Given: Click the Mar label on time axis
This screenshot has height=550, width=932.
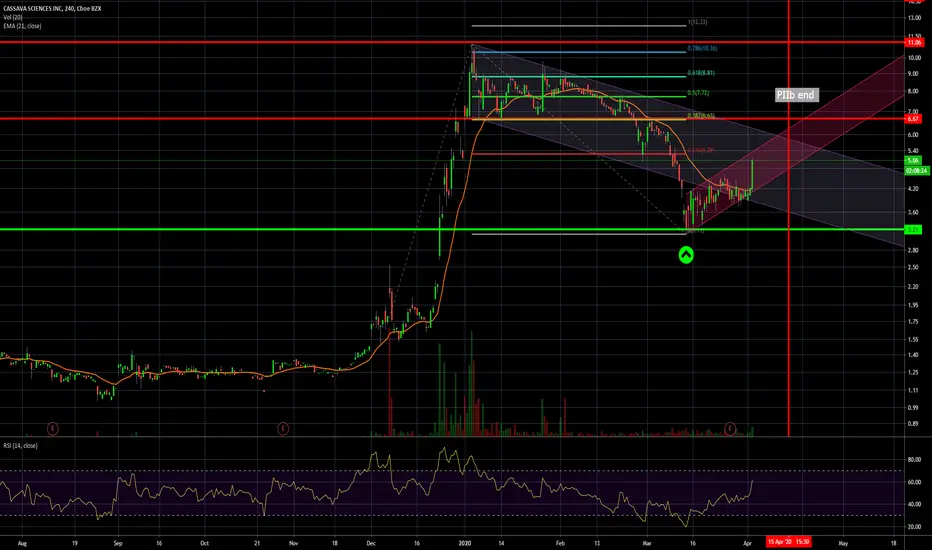Looking at the screenshot, I should coord(647,543).
